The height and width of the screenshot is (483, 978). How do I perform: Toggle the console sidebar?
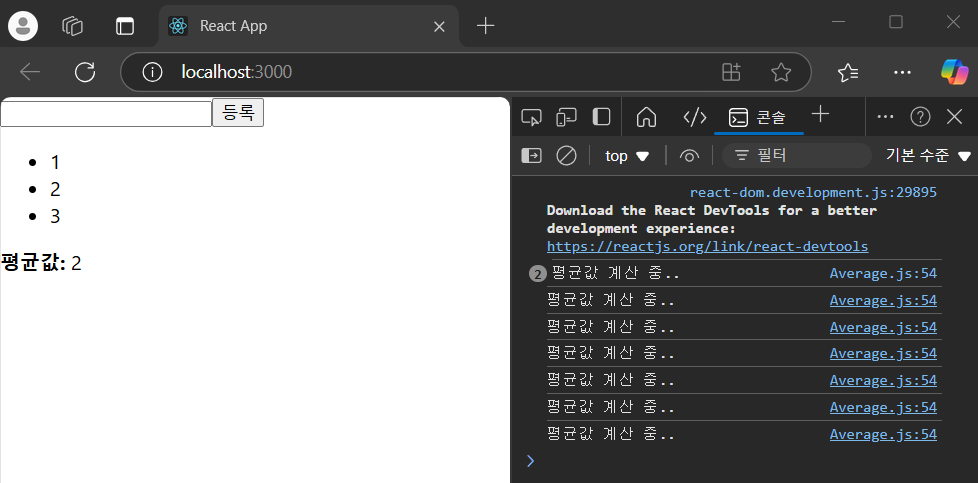click(x=531, y=155)
